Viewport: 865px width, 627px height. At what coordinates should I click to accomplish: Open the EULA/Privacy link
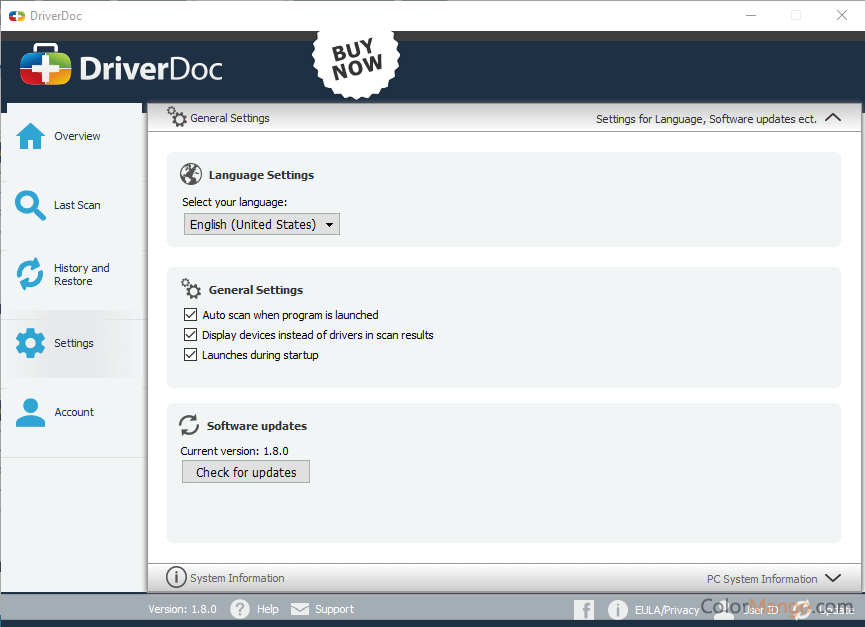click(667, 609)
